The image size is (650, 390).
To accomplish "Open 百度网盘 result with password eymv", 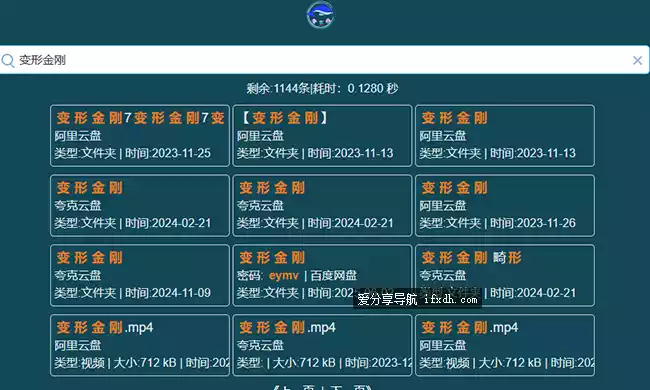I will point(322,276).
